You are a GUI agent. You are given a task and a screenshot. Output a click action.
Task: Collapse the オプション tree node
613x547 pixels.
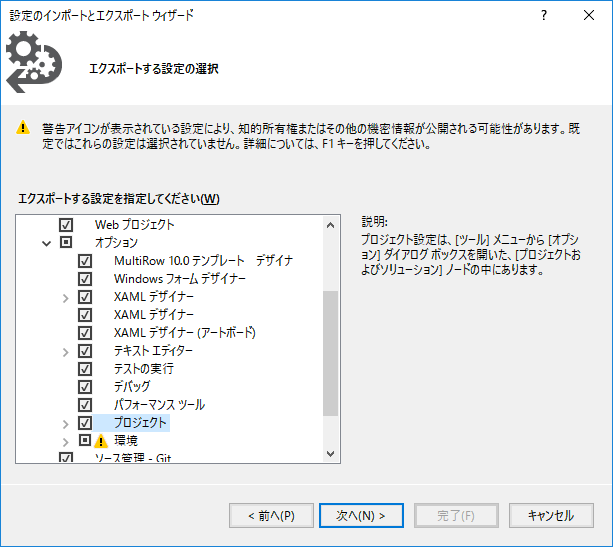click(47, 244)
